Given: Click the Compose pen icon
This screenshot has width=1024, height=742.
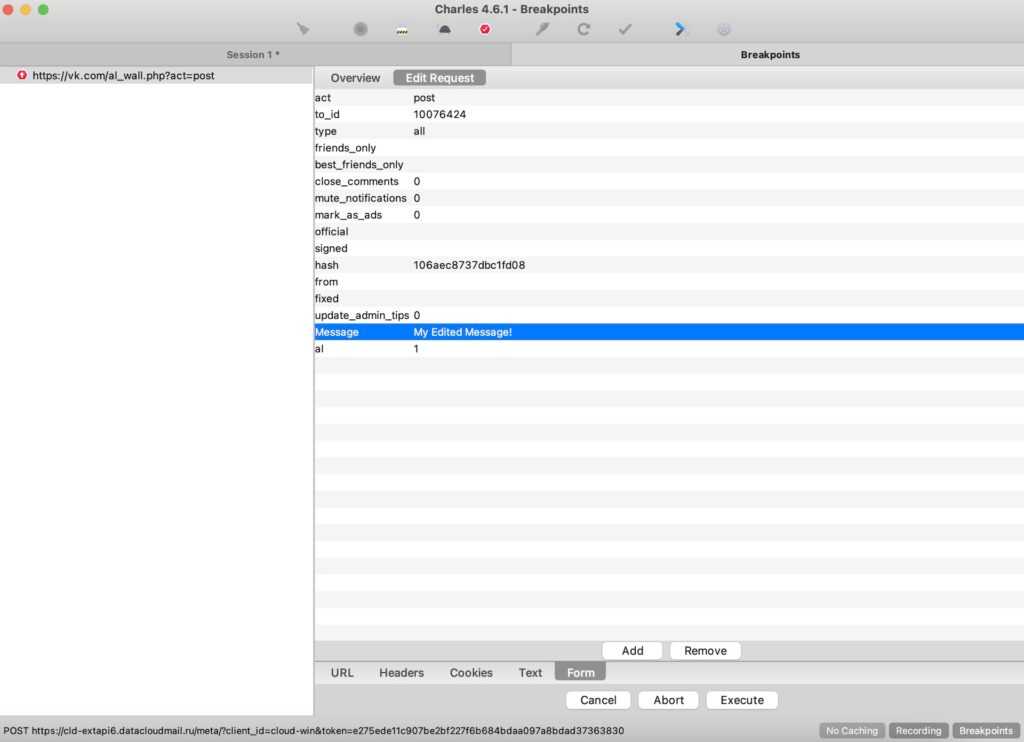Looking at the screenshot, I should (x=542, y=29).
